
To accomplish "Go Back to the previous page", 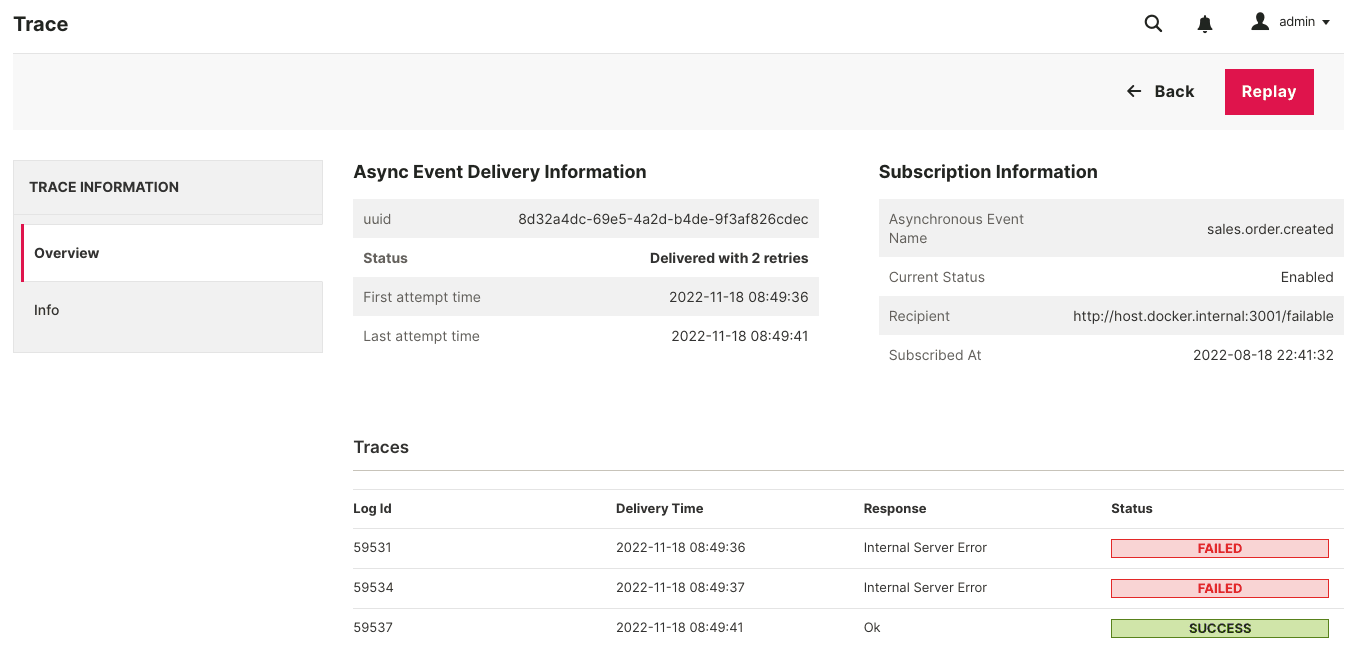I will click(x=1161, y=92).
